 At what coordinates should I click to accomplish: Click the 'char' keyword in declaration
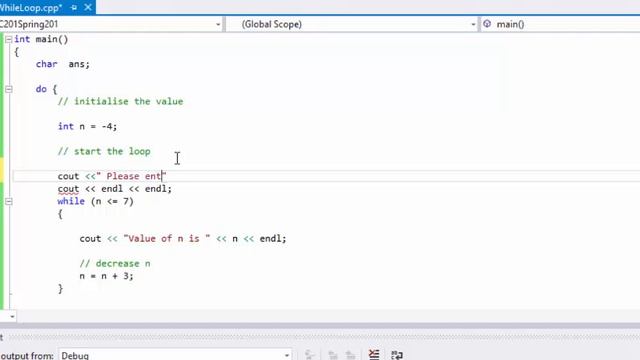(x=46, y=64)
